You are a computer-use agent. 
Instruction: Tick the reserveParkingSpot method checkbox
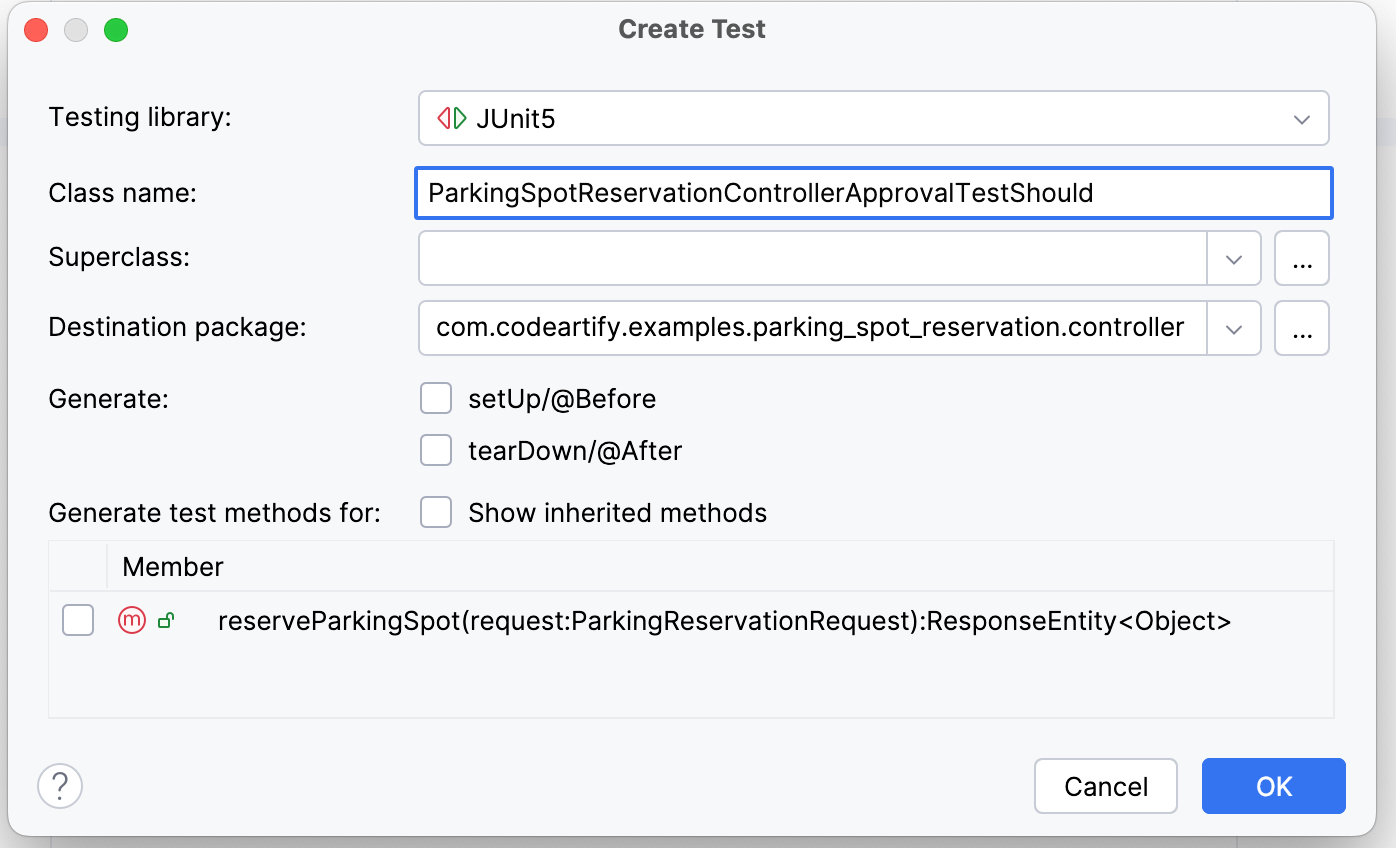[x=78, y=621]
